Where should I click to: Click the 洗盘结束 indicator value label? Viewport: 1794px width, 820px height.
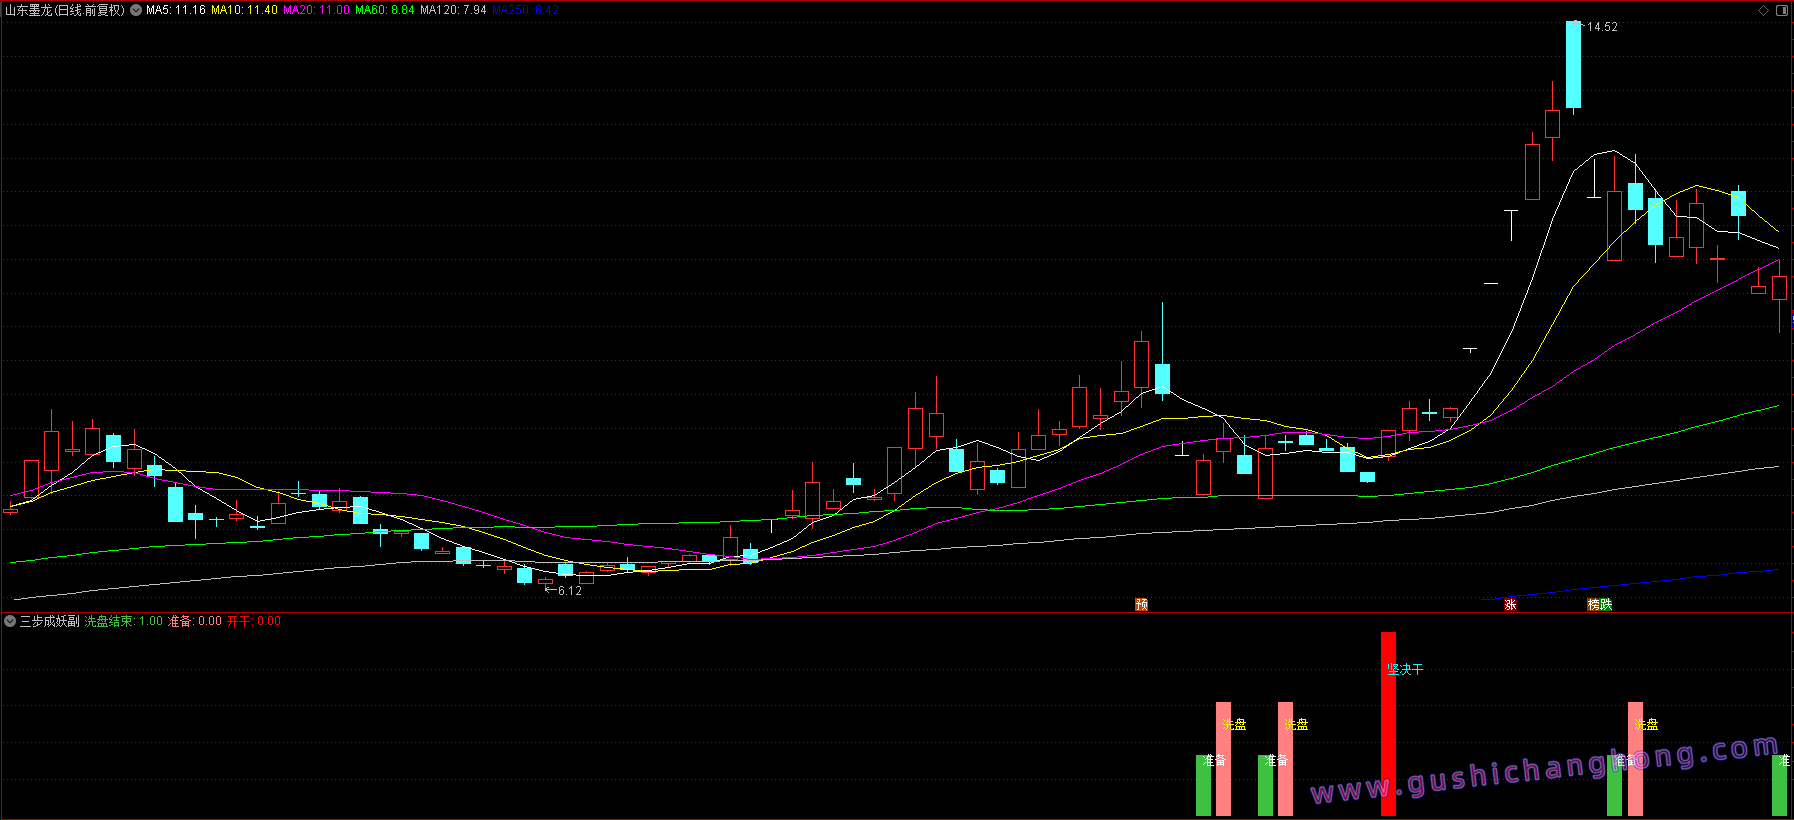tap(123, 621)
